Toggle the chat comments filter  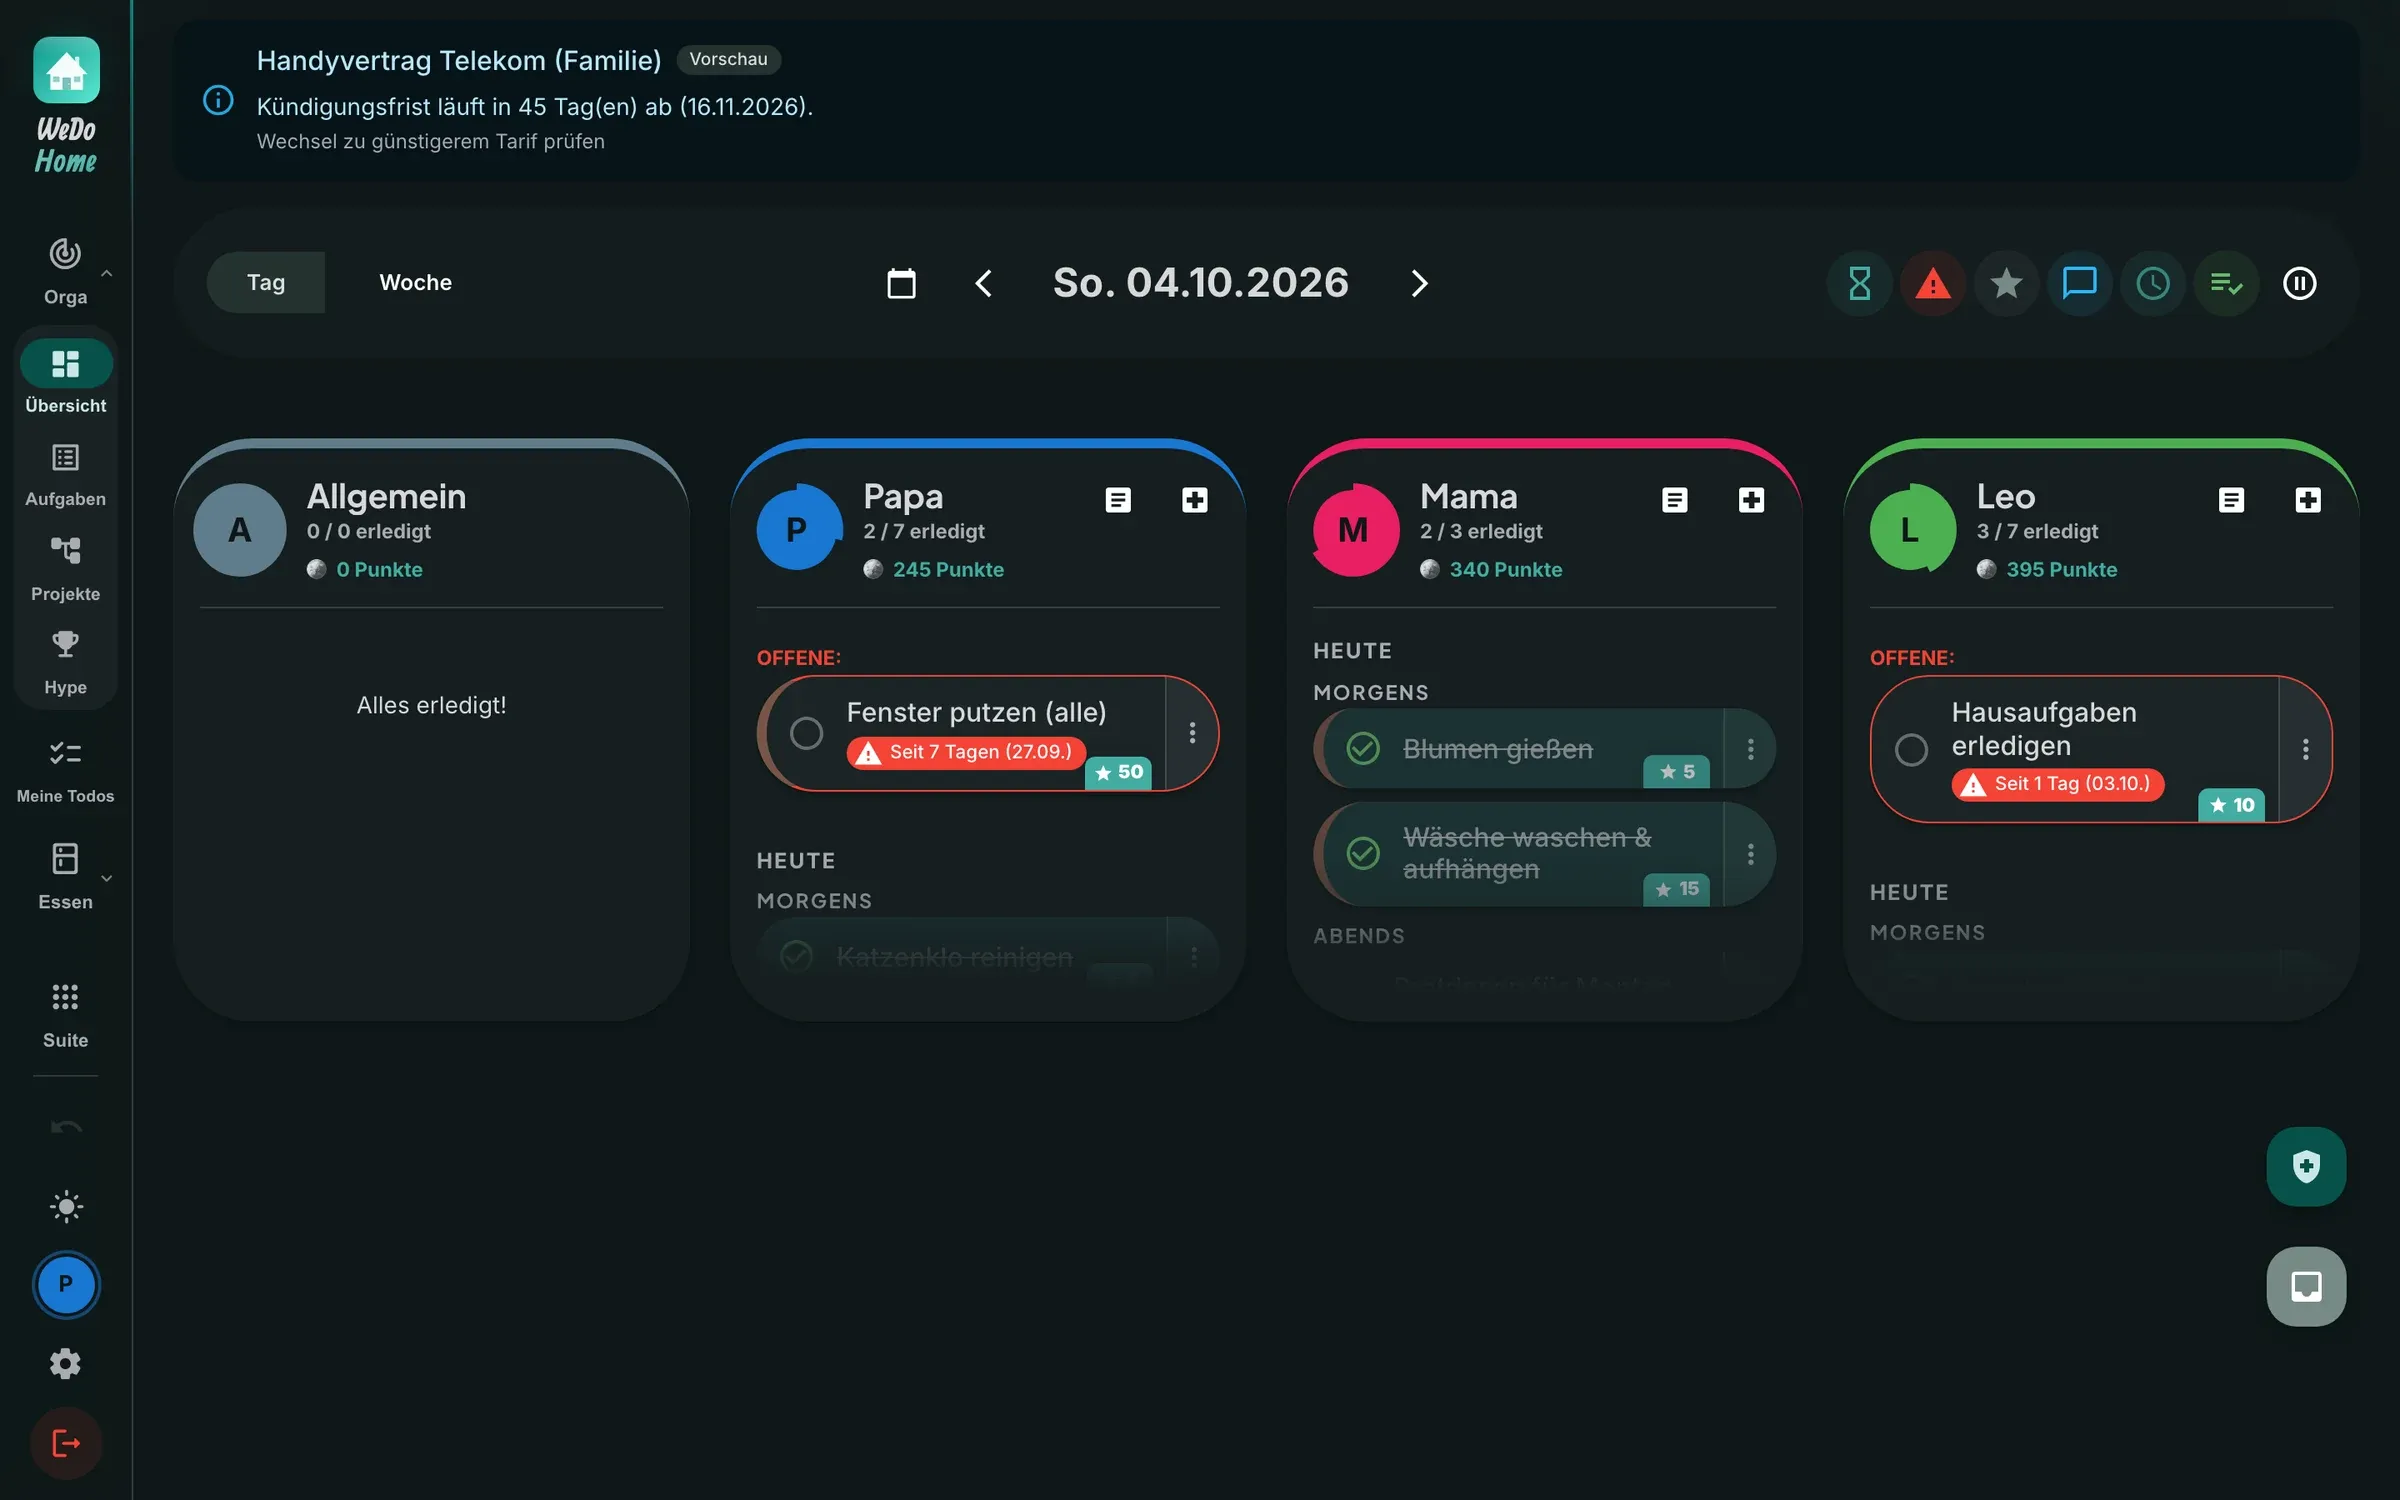(x=2080, y=283)
